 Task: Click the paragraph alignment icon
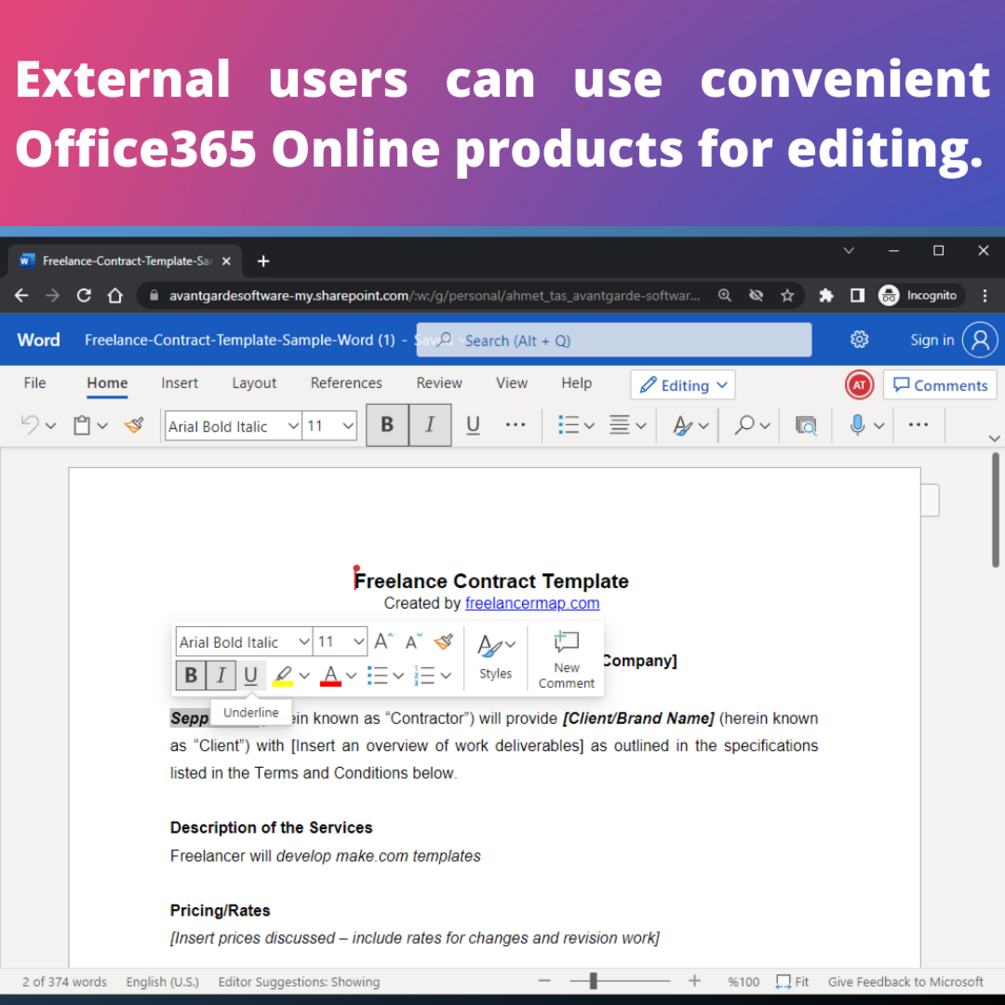pyautogui.click(x=619, y=425)
